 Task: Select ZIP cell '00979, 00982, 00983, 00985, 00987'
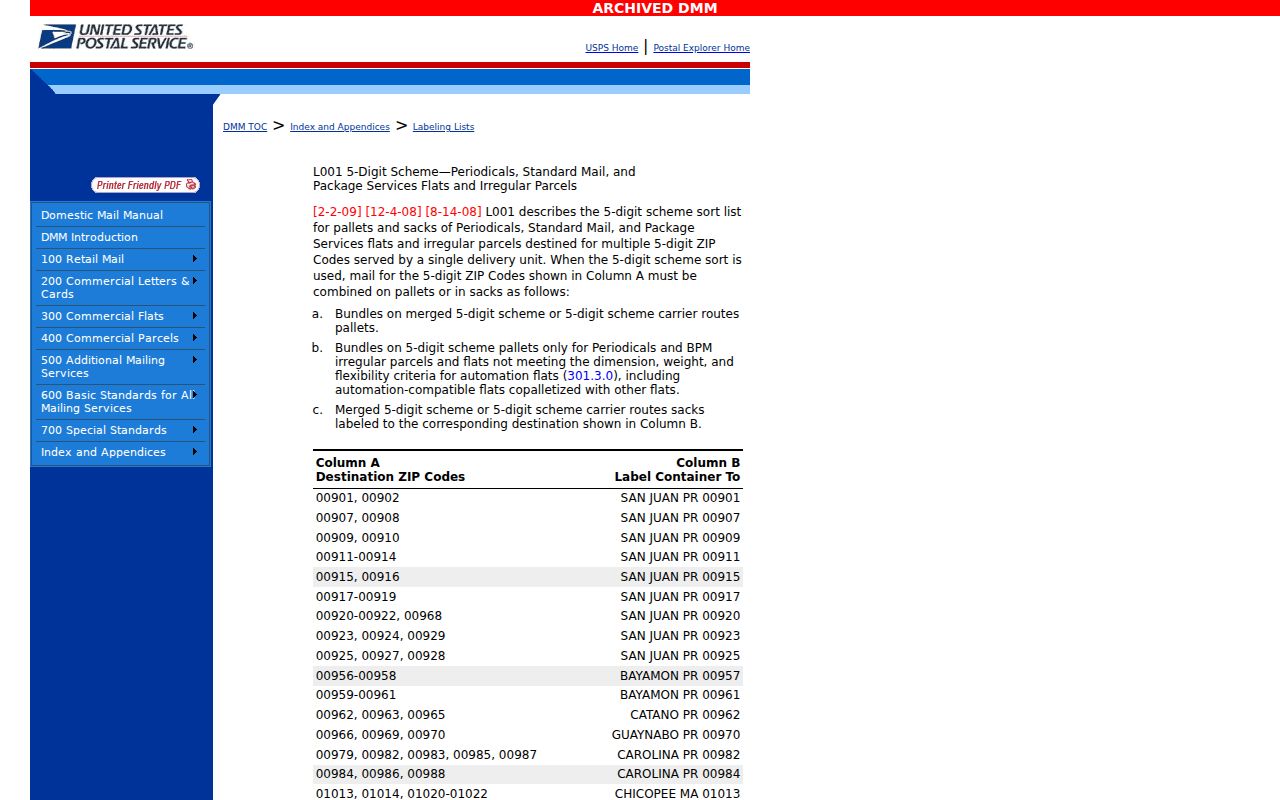coord(426,755)
